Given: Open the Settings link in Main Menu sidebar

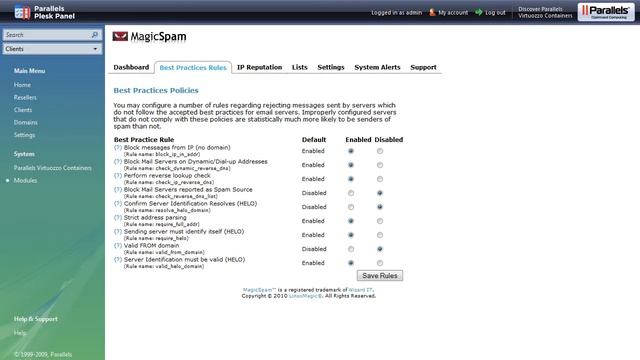Looking at the screenshot, I should (x=24, y=135).
